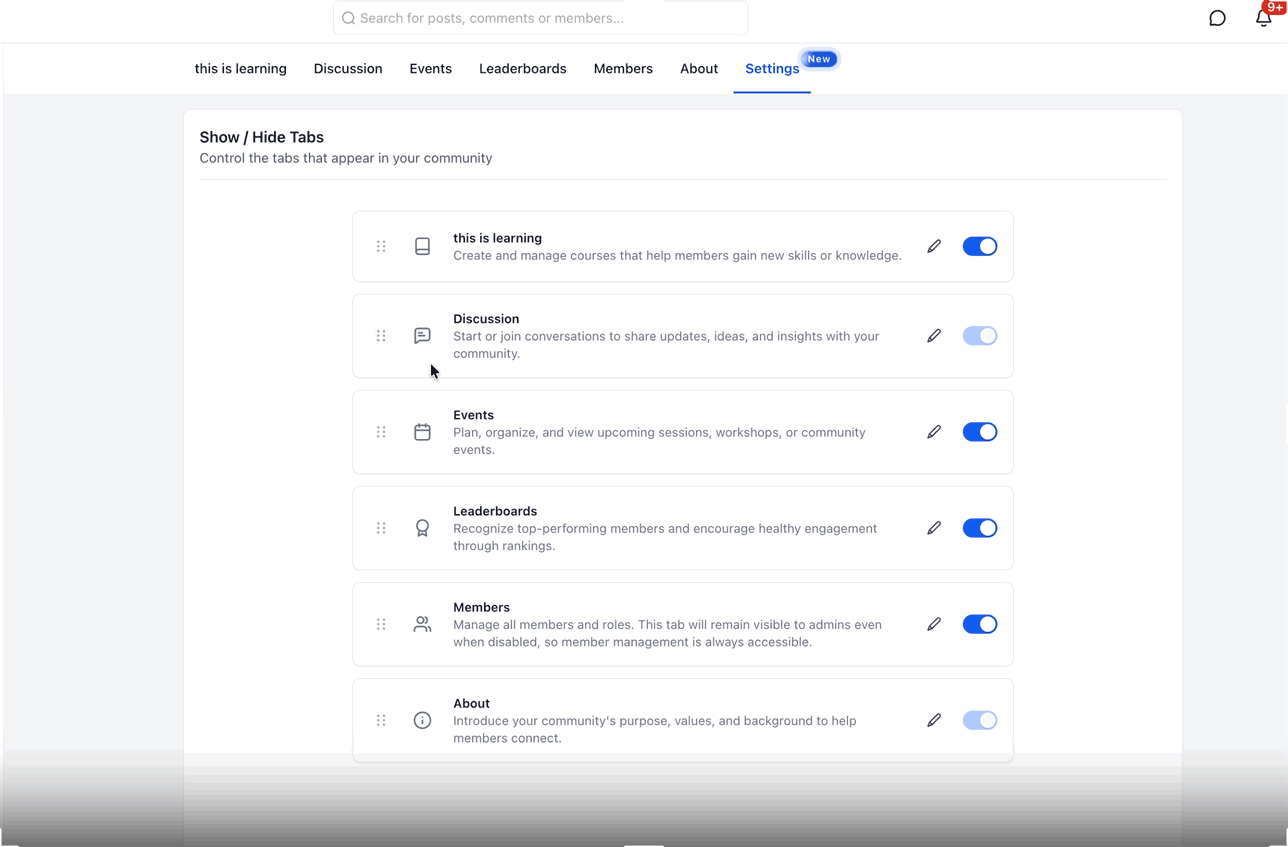Click the drag handle for Leaderboards row

point(381,528)
